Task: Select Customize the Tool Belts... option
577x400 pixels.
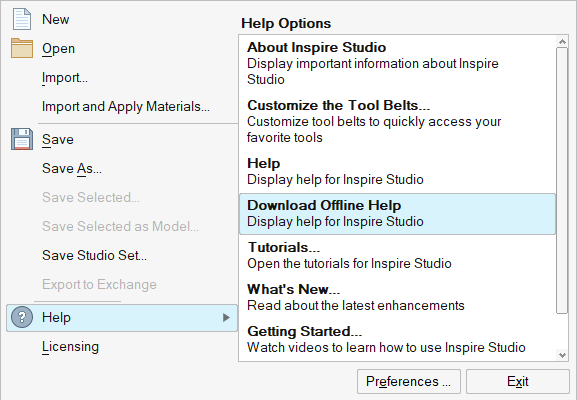Action: 397,121
